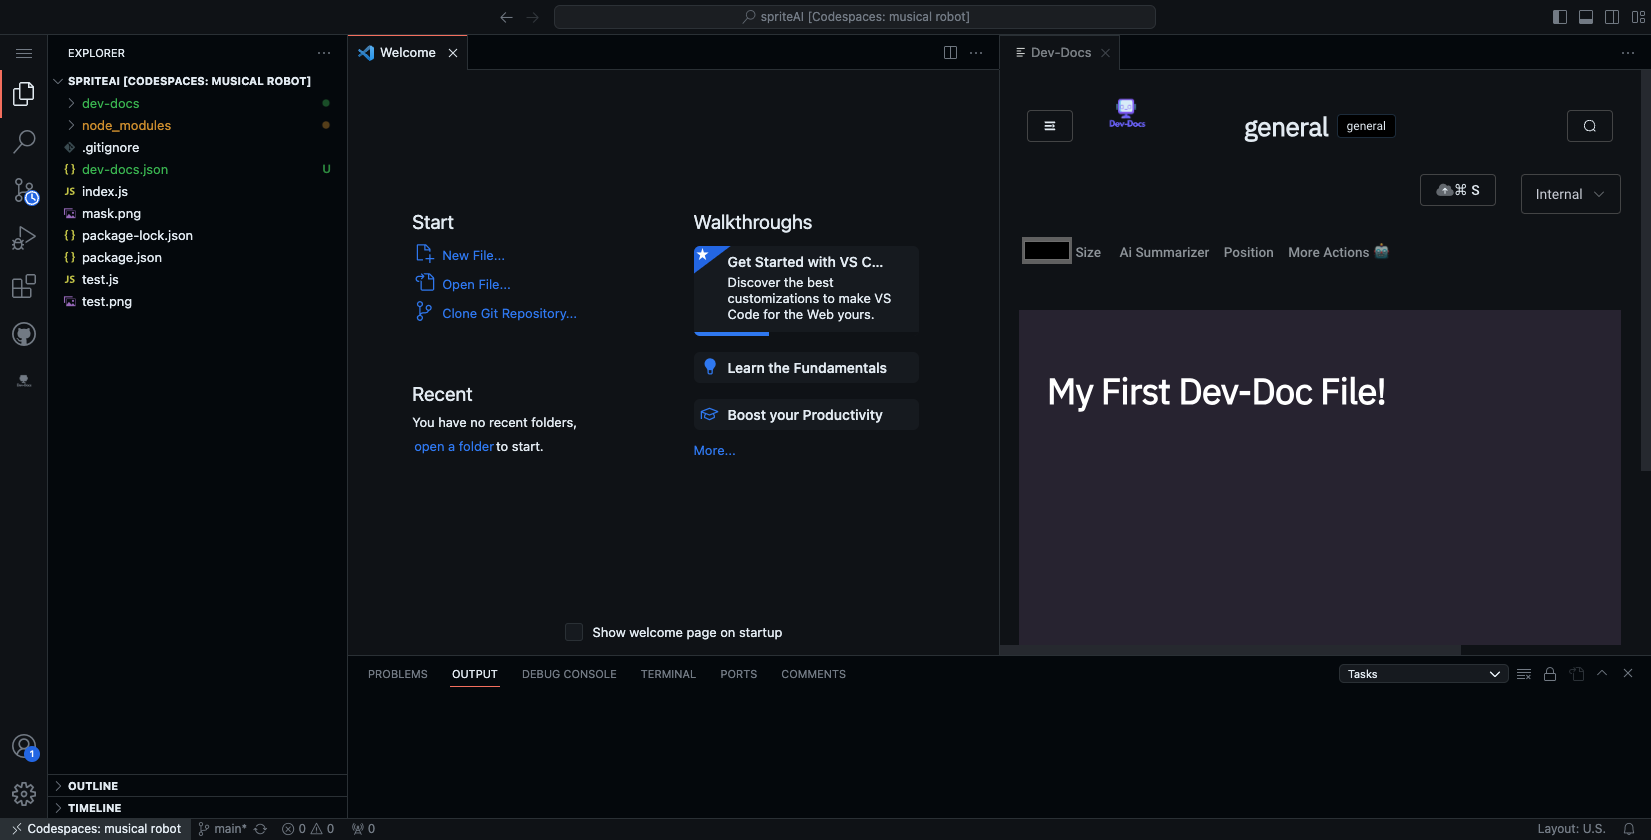Expand the OUTLINE section

tap(93, 786)
